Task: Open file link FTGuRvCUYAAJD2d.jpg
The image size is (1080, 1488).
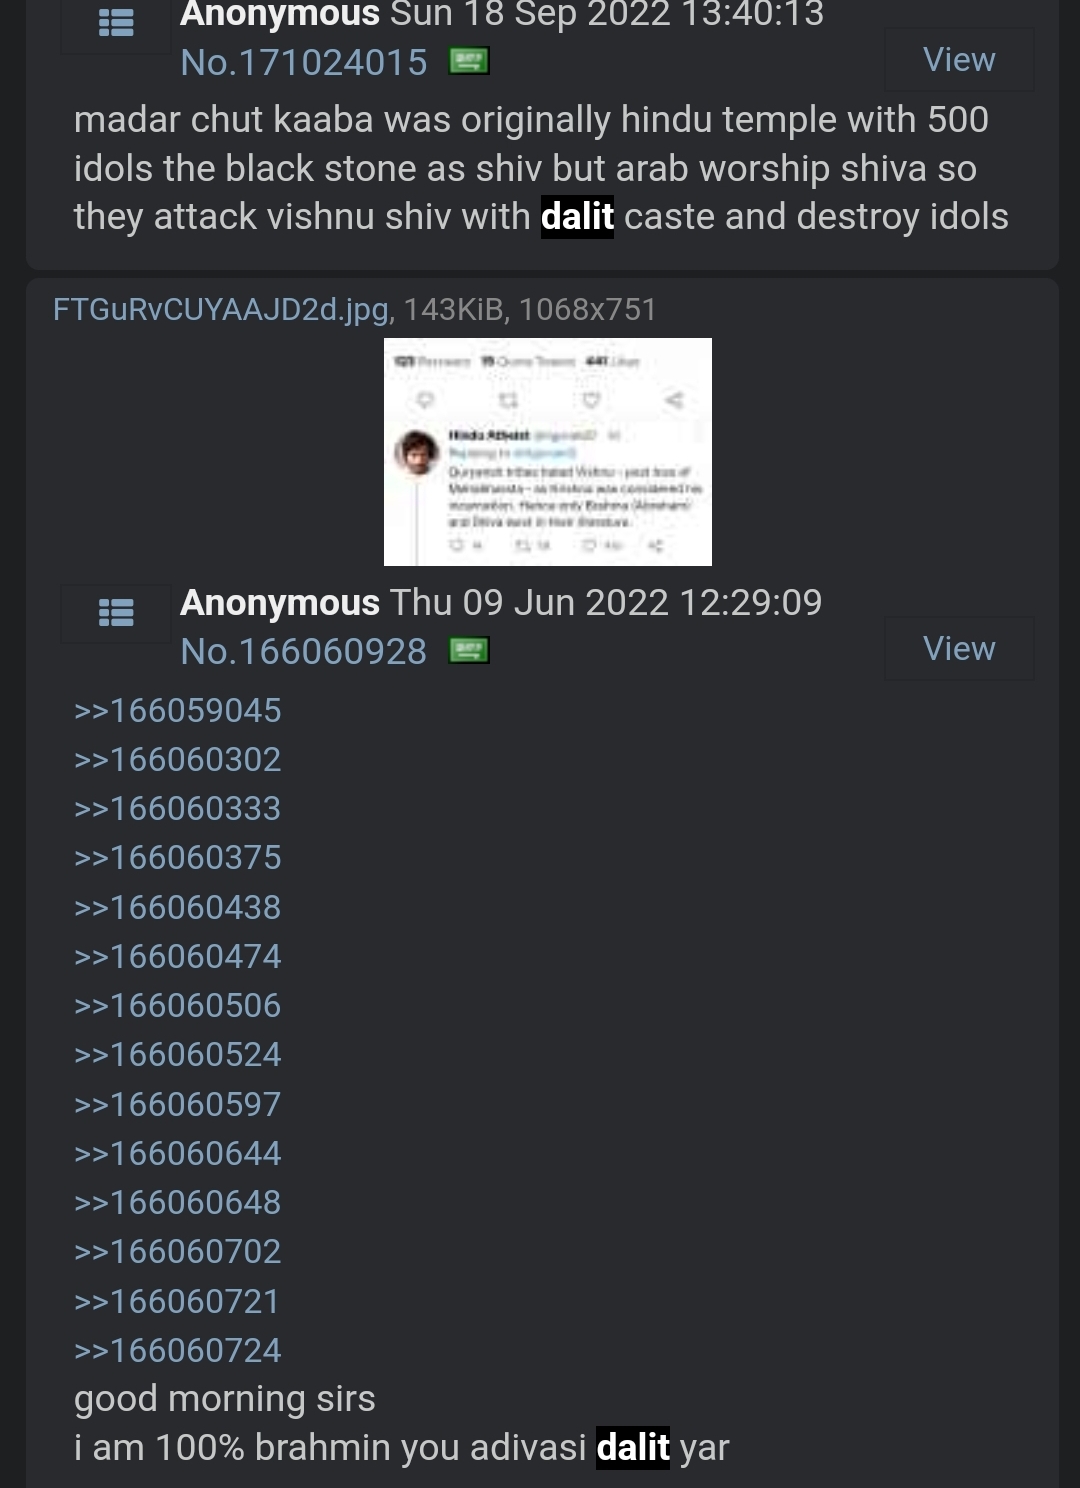Action: coord(220,309)
